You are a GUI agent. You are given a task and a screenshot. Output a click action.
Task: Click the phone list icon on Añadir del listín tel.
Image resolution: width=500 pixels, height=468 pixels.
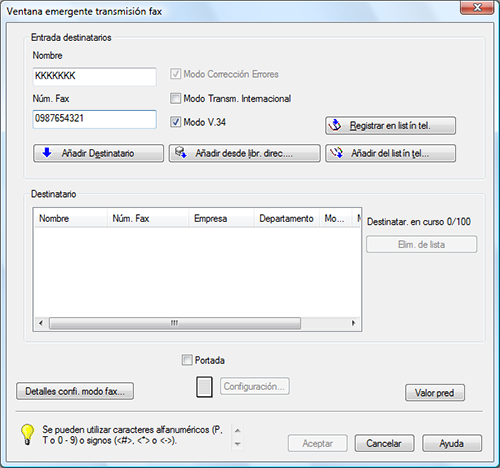pos(336,153)
